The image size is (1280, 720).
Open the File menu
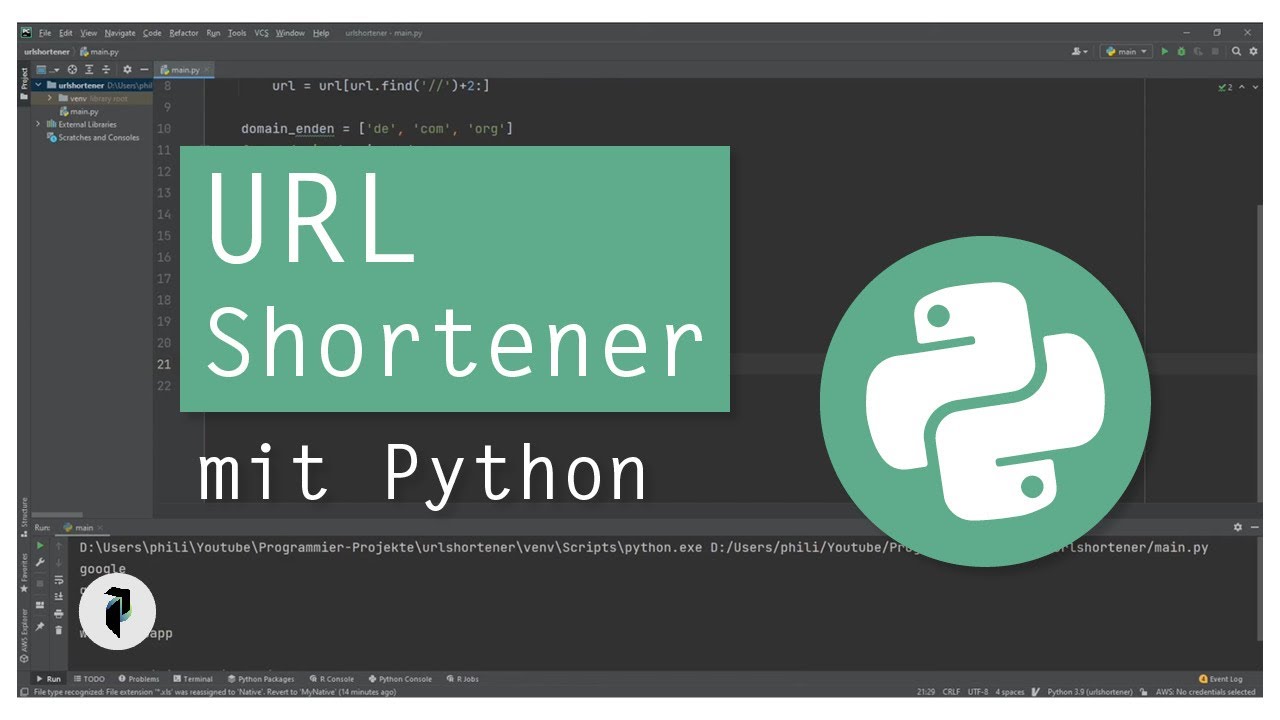pyautogui.click(x=45, y=33)
